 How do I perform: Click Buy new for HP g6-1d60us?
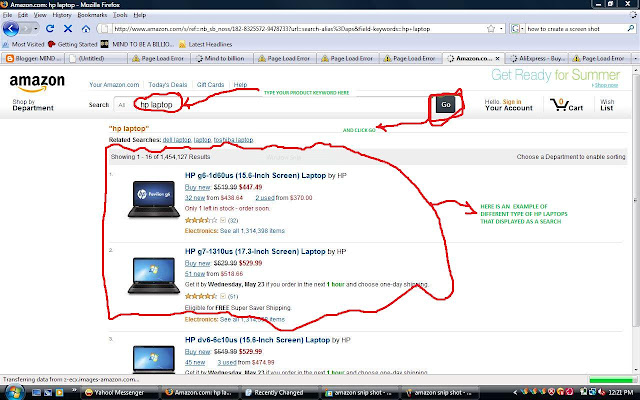(198, 187)
